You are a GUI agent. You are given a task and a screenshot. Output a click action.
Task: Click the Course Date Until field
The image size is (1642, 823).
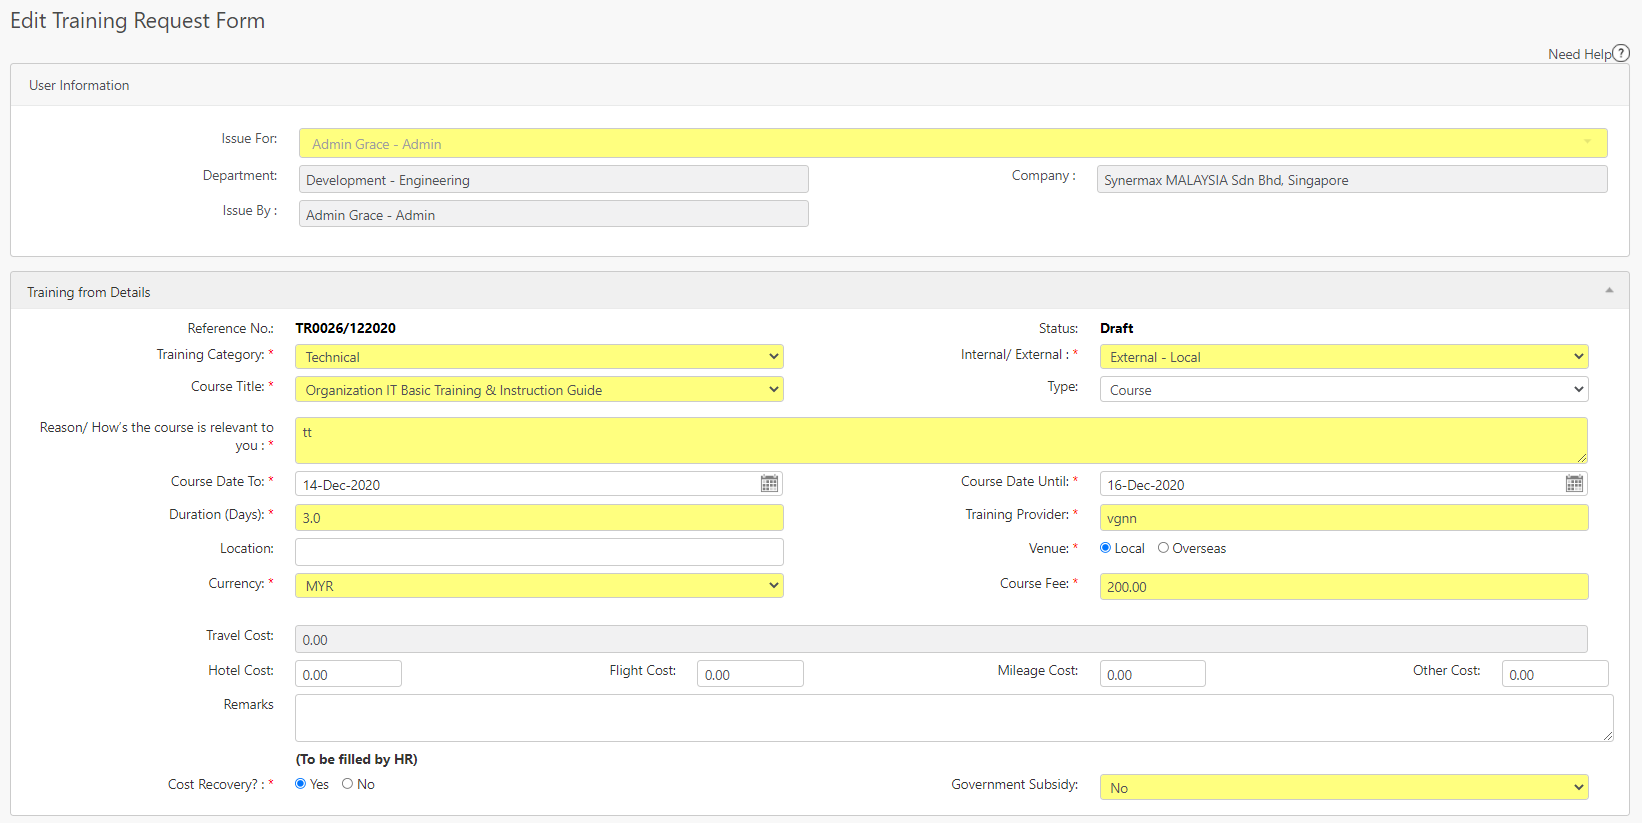pyautogui.click(x=1344, y=484)
